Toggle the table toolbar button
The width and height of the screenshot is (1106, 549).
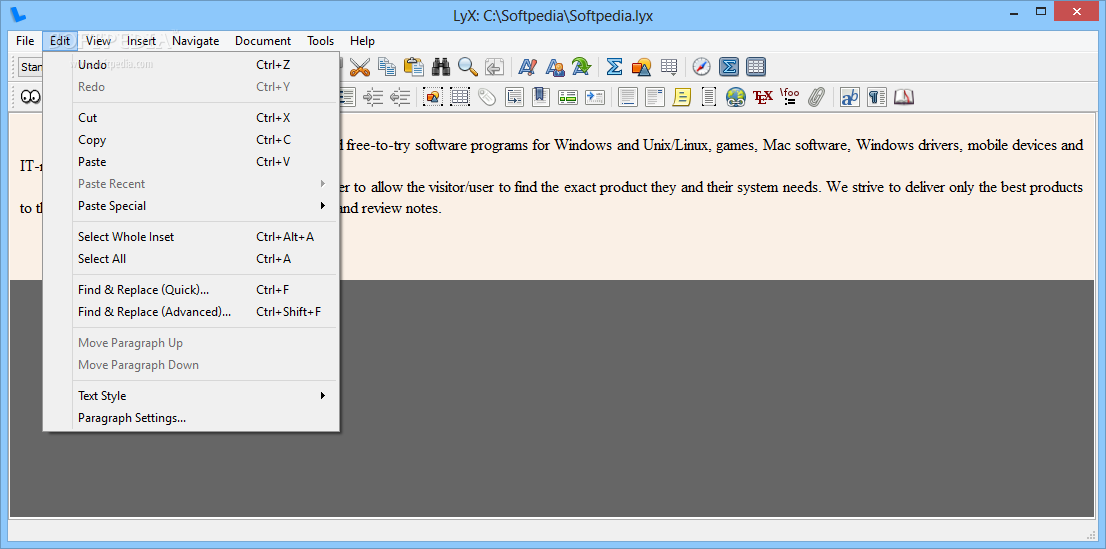point(756,67)
